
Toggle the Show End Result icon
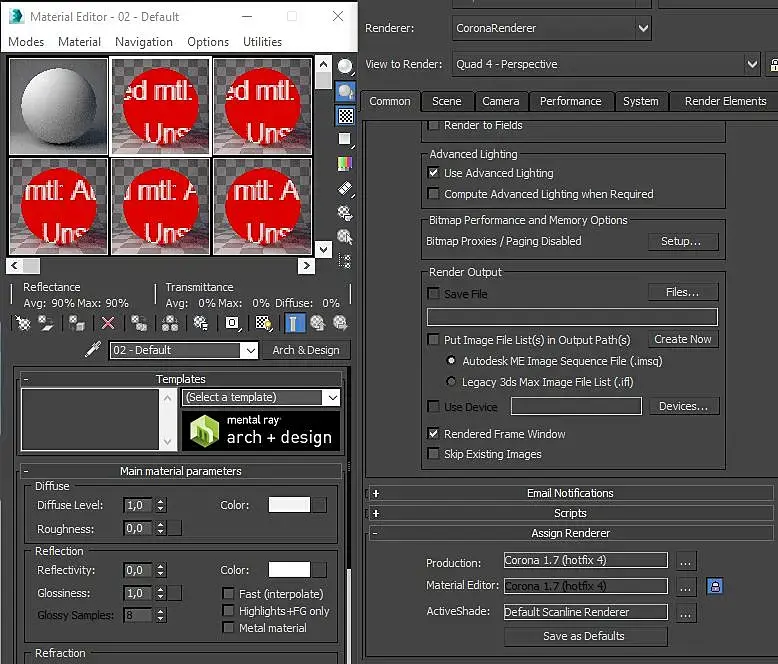[295, 324]
